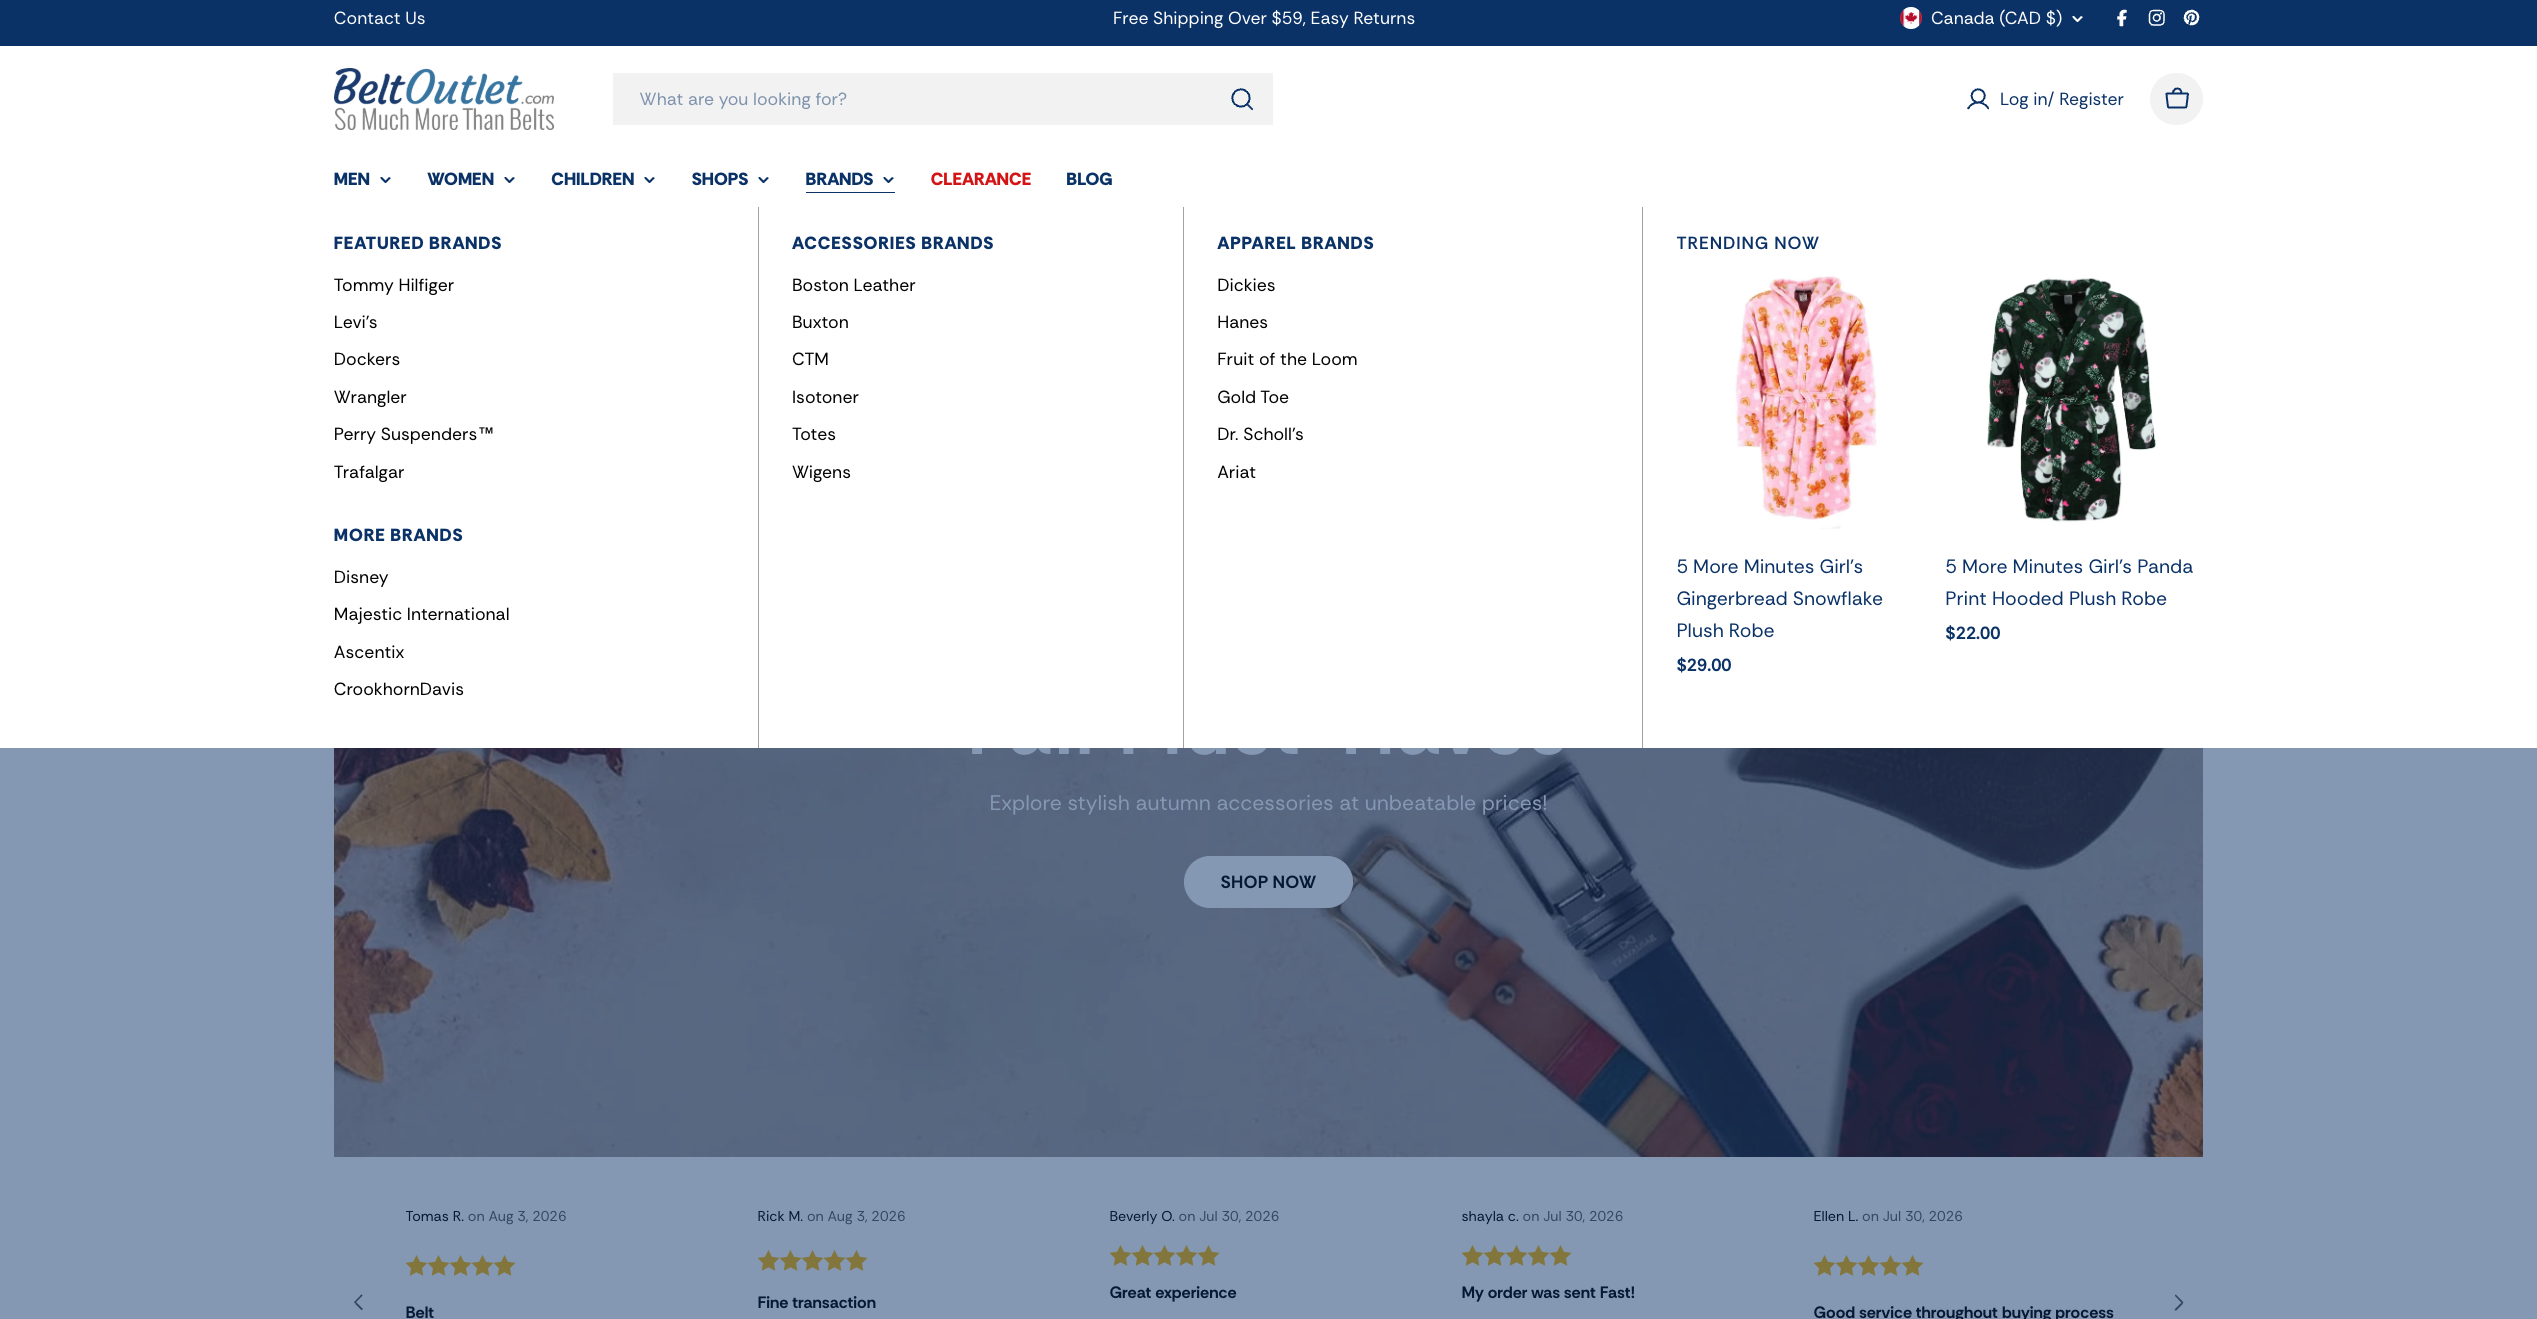The image size is (2537, 1319).
Task: Go to next review with right arrow
Action: [x=2179, y=1302]
